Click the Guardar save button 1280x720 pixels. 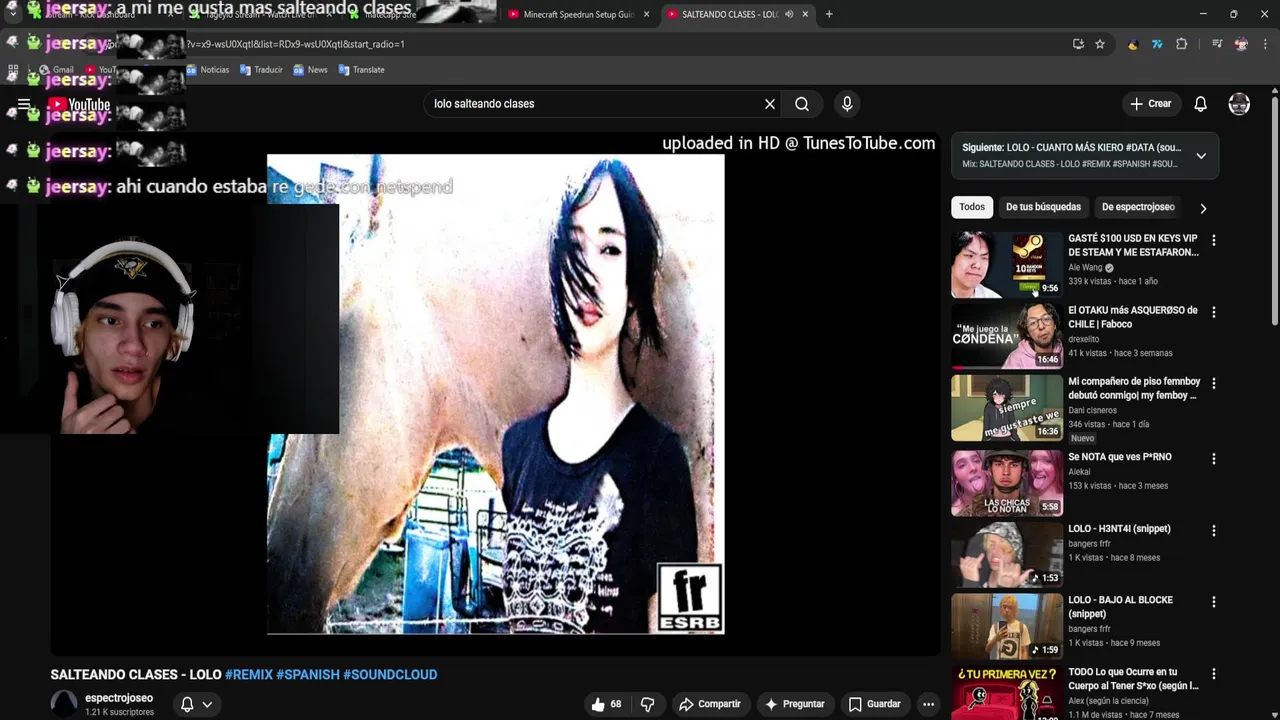875,704
